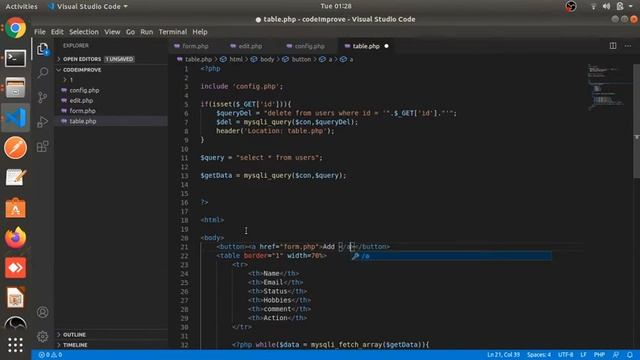Click Visual Studio Code dock icon
Viewport: 640px width, 360px height.
pos(16,118)
